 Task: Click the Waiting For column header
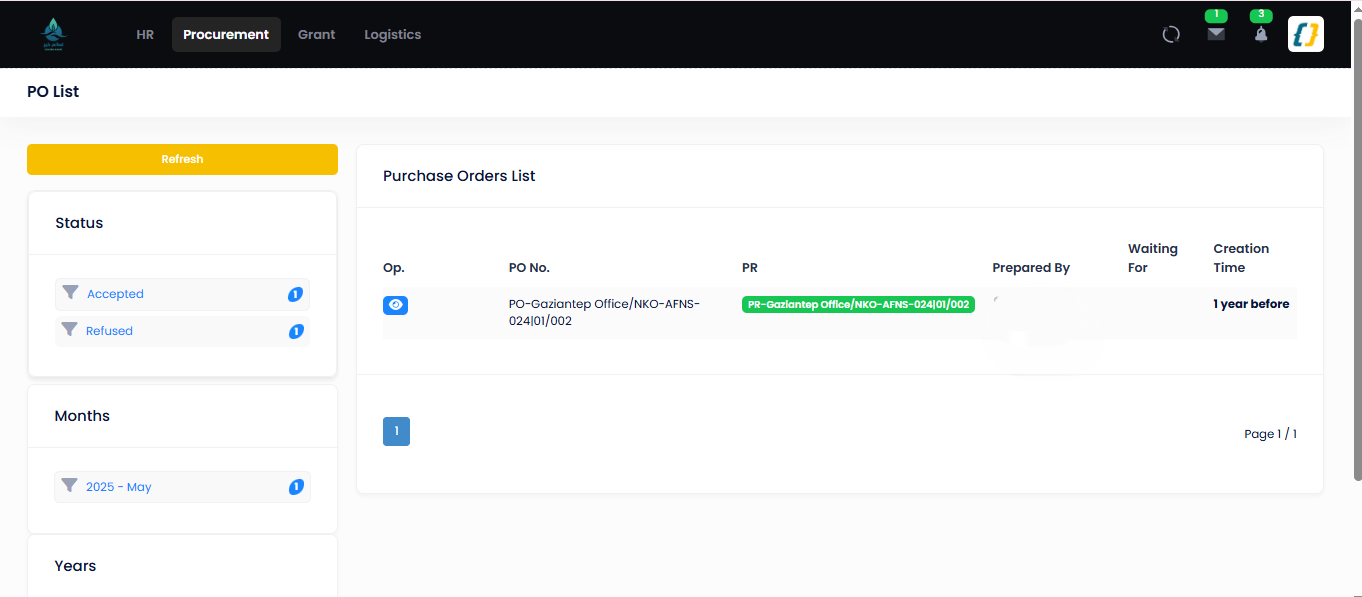(1153, 258)
